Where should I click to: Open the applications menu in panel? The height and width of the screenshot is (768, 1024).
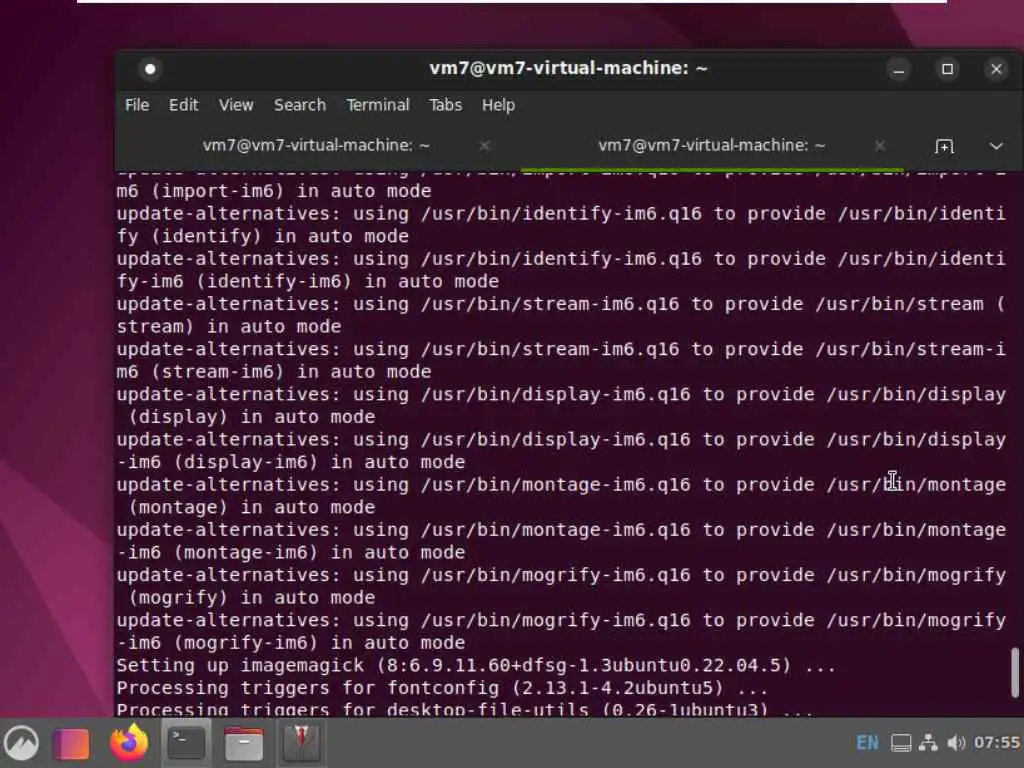pos(22,743)
